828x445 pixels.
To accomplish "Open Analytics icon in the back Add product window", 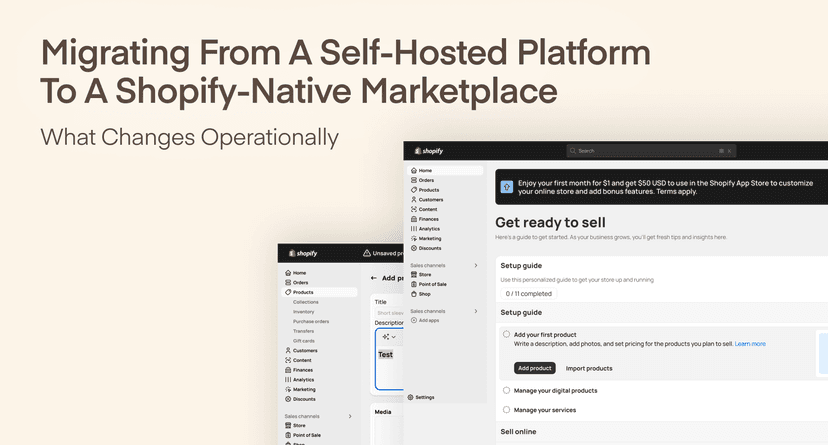I will [x=288, y=380].
